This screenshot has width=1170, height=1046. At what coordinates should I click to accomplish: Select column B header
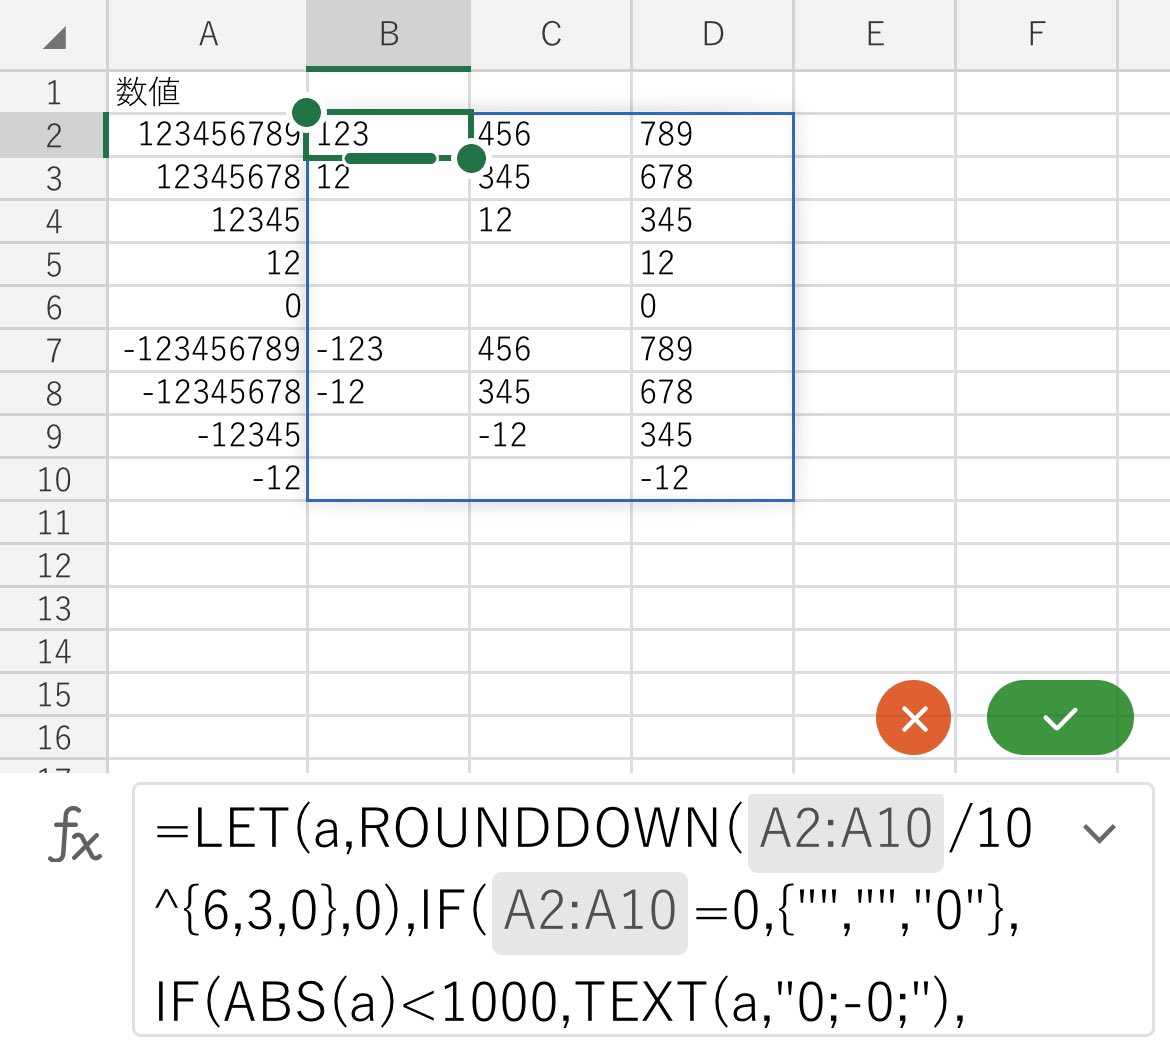[388, 34]
